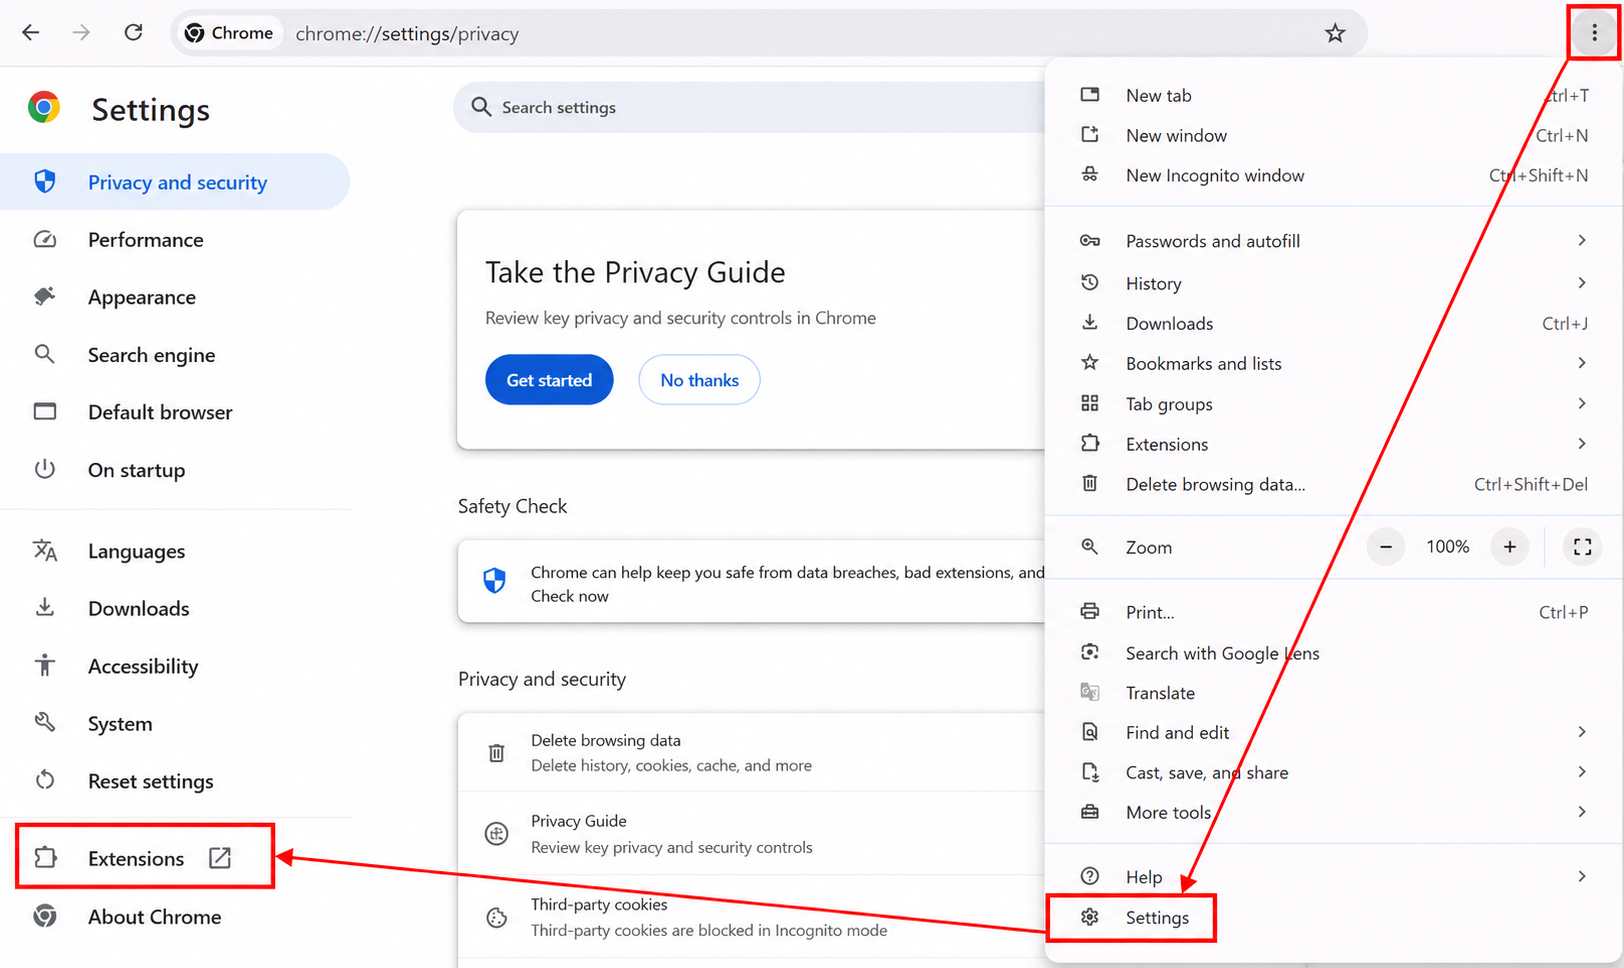This screenshot has width=1624, height=968.
Task: Go to Appearance settings section
Action: coord(175,297)
